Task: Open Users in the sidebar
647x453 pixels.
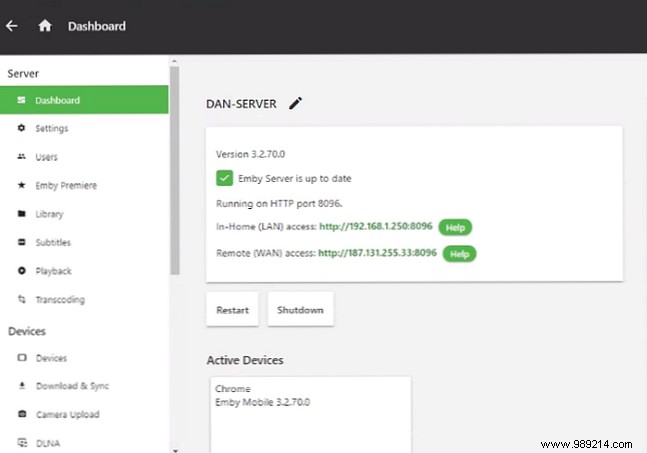Action: pos(84,157)
